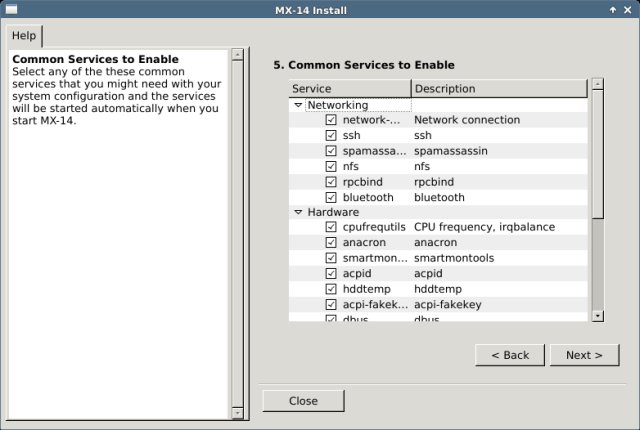640x430 pixels.
Task: Click the Service column header
Action: [350, 89]
